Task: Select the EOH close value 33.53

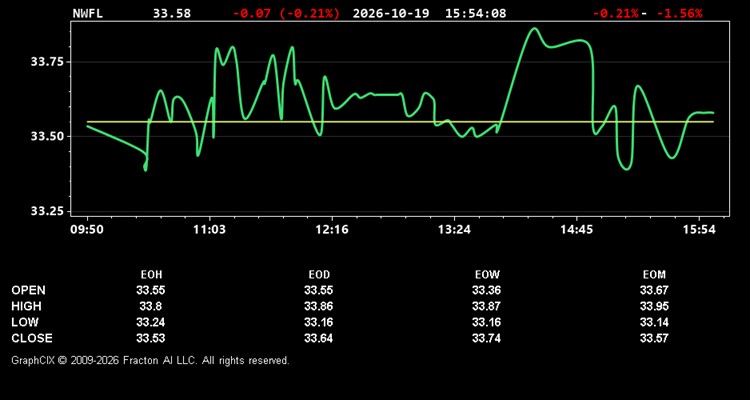Action: point(151,338)
